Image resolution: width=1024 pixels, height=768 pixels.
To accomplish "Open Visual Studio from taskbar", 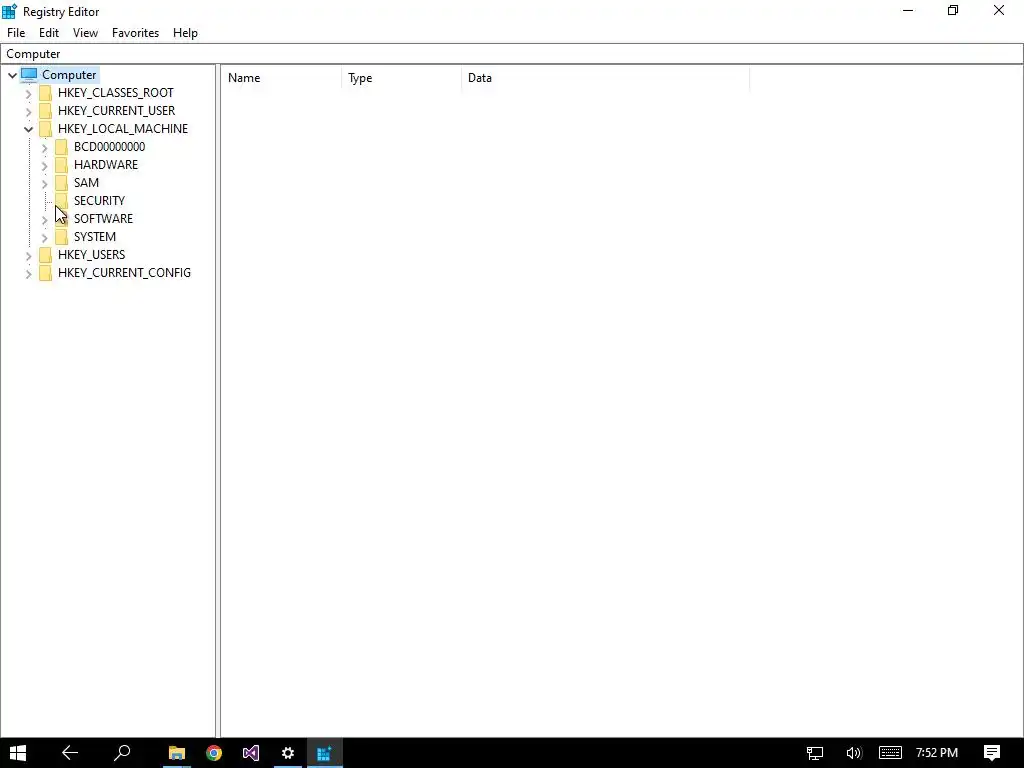I will tap(251, 753).
